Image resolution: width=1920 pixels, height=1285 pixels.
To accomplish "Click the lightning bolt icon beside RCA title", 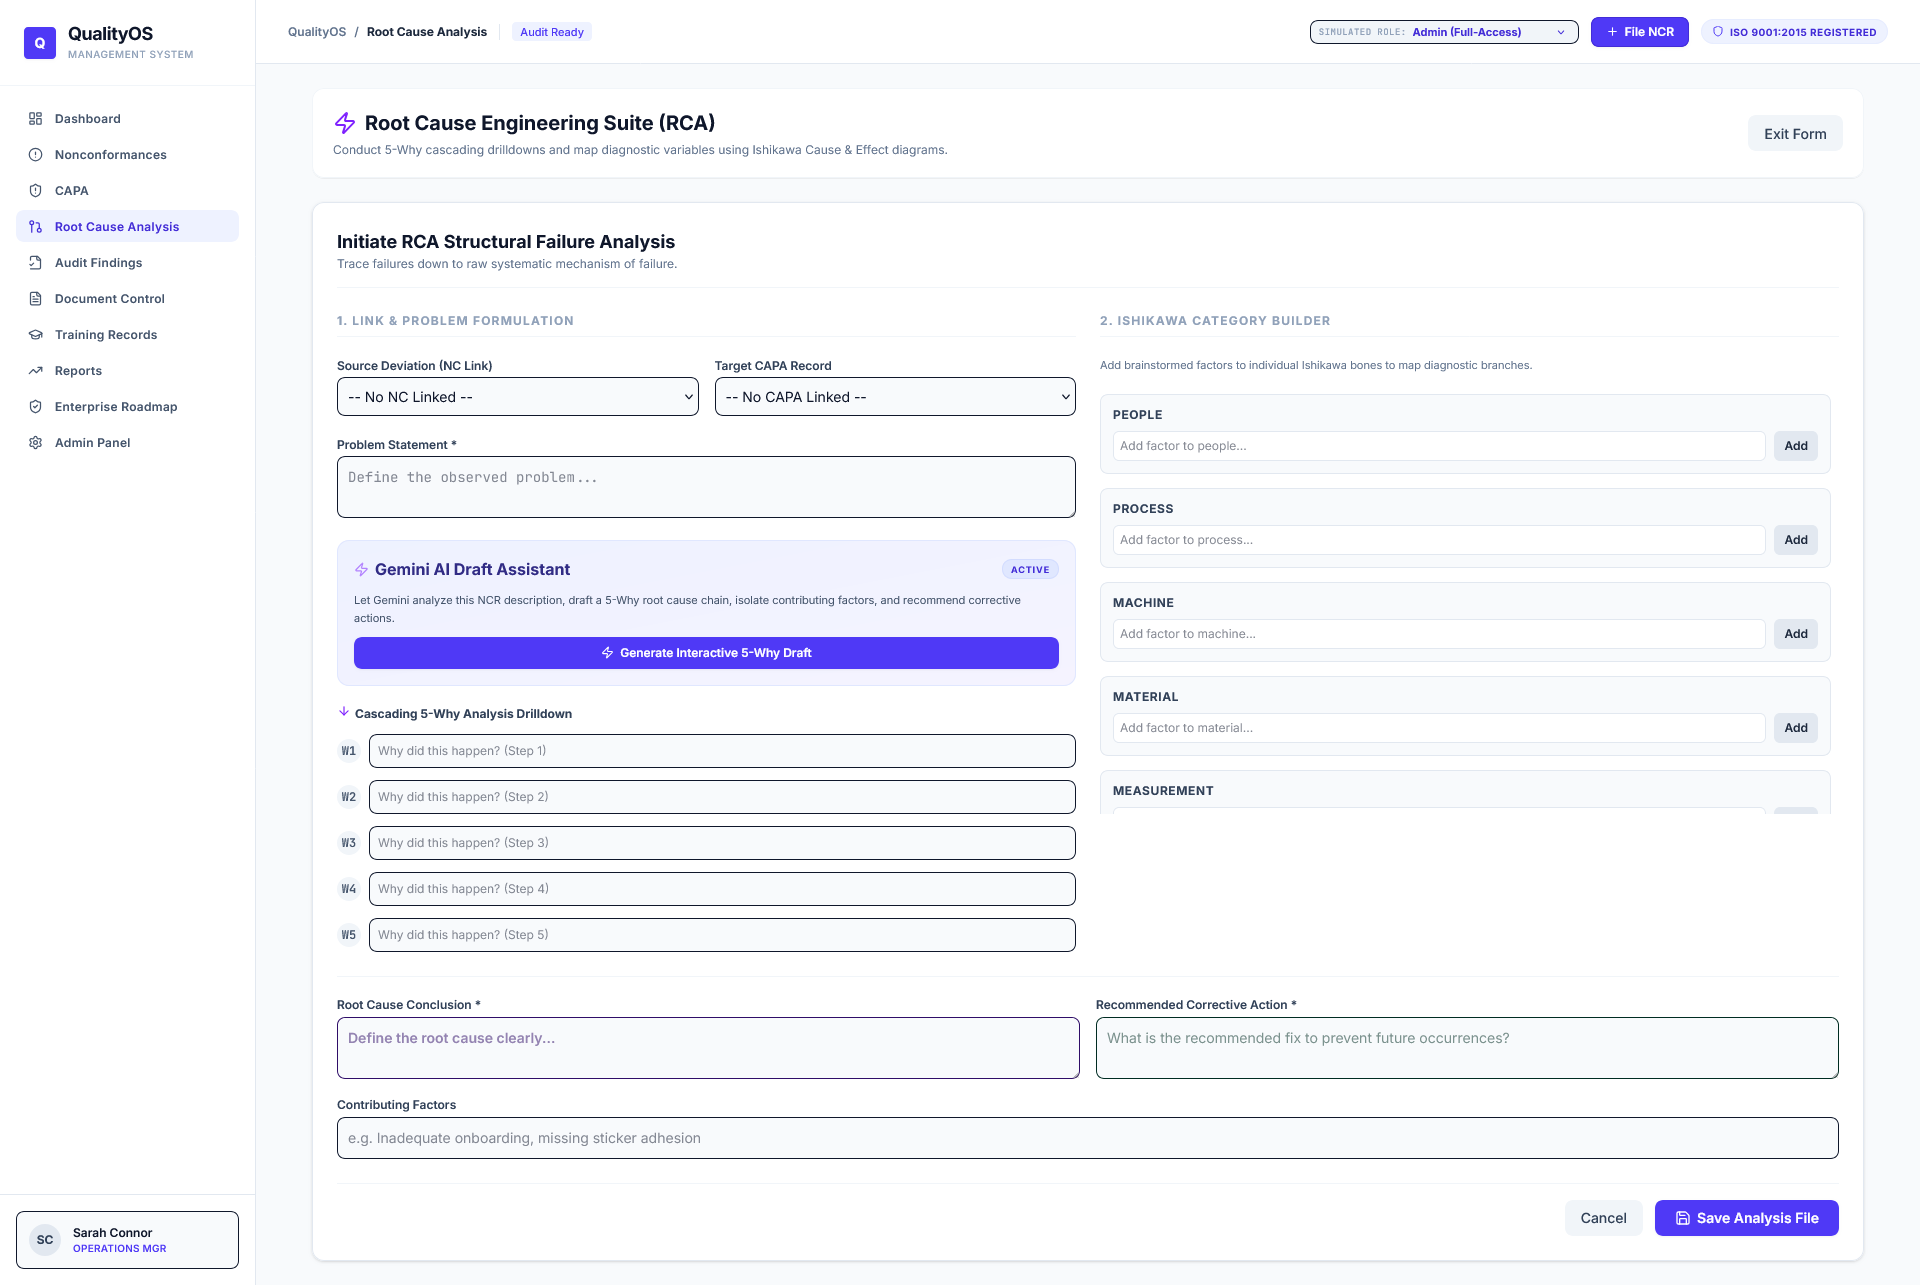I will pyautogui.click(x=345, y=123).
